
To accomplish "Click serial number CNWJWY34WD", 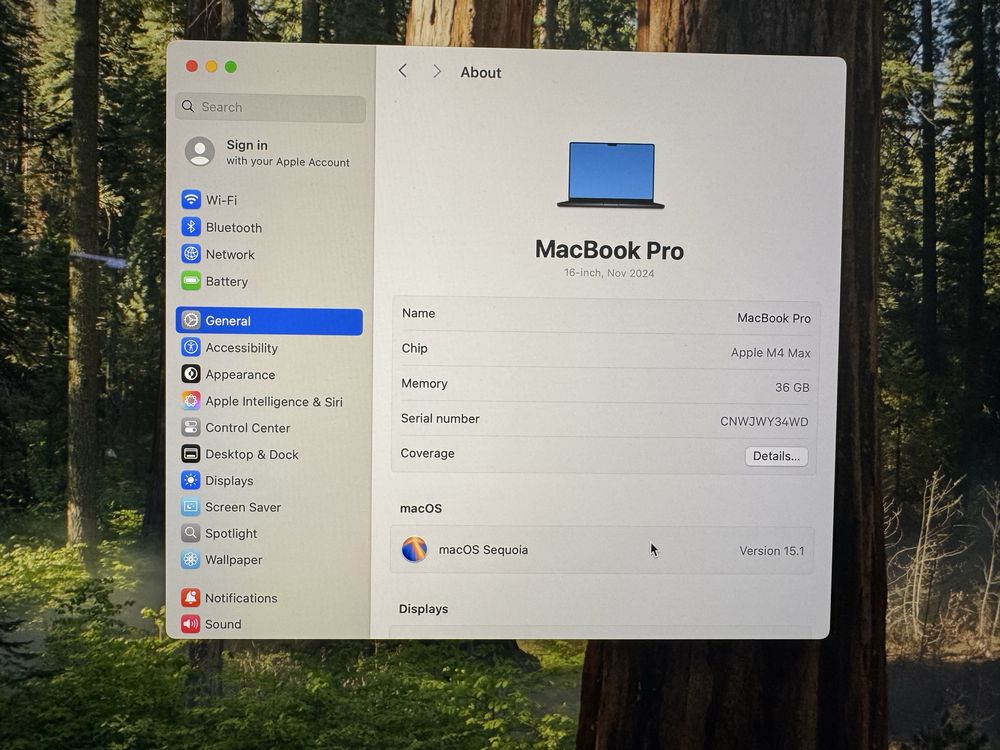I will click(x=764, y=422).
